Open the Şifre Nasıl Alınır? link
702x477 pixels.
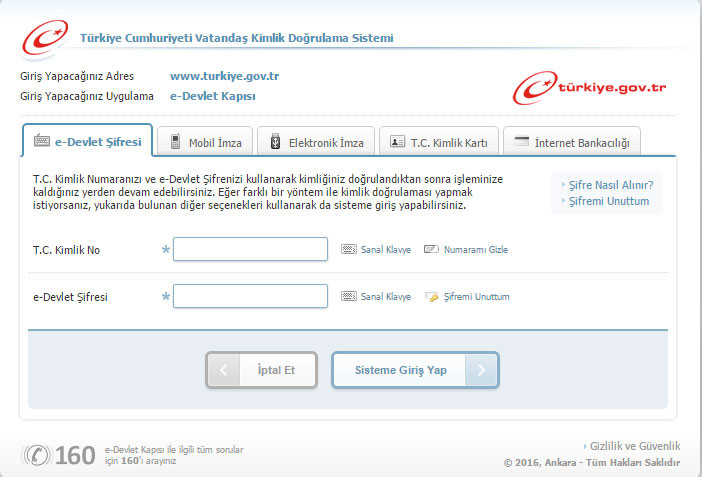(x=610, y=185)
